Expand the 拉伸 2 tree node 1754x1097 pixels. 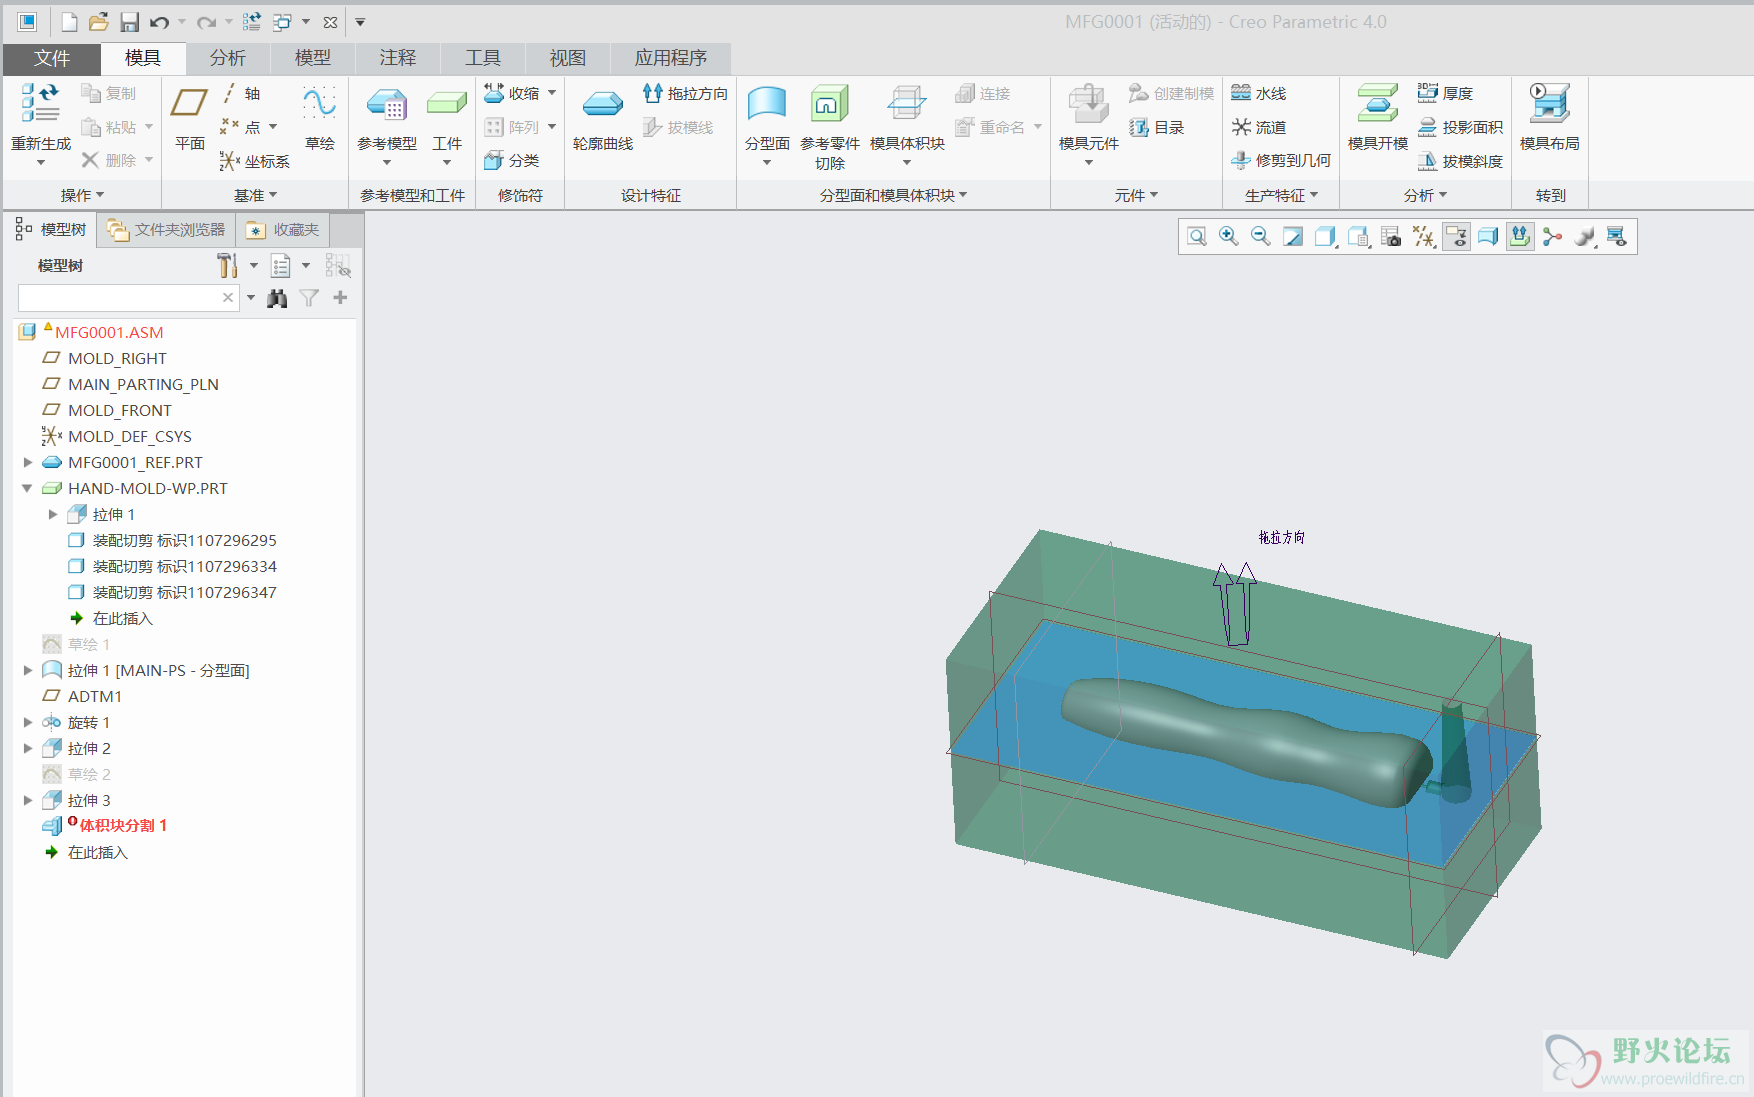tap(28, 748)
